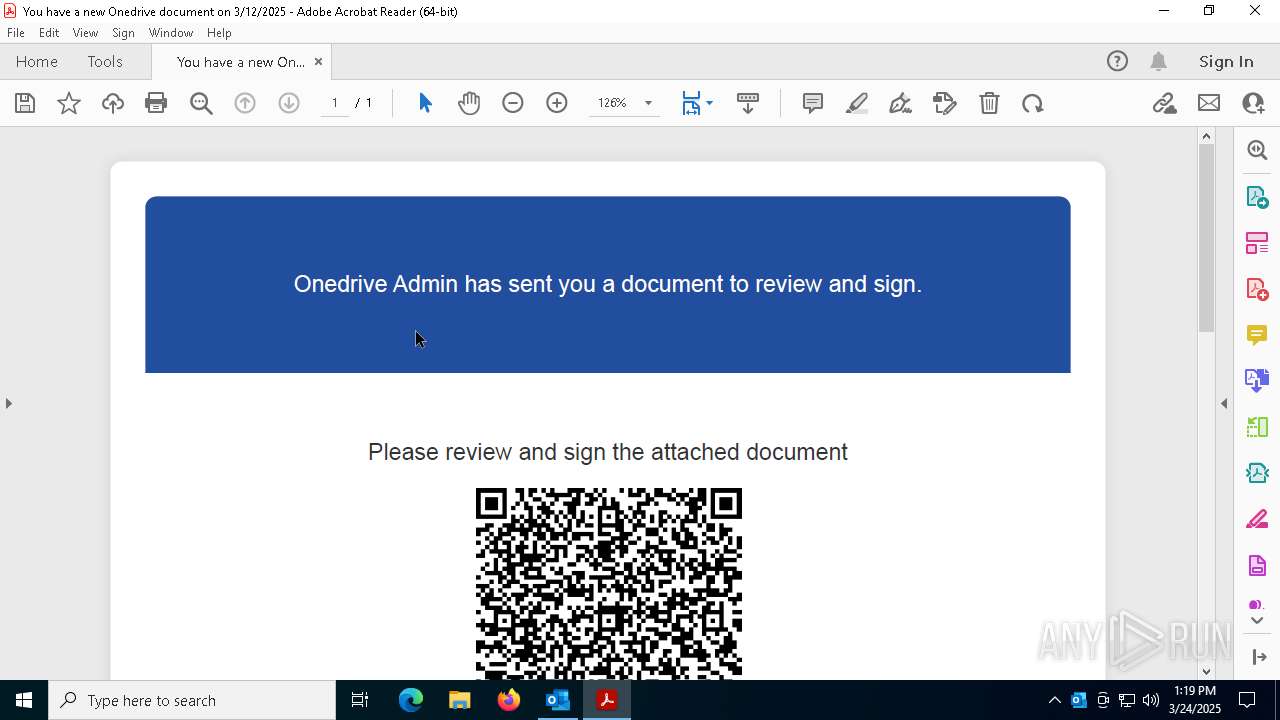
Task: Open the notifications bell
Action: click(x=1158, y=61)
